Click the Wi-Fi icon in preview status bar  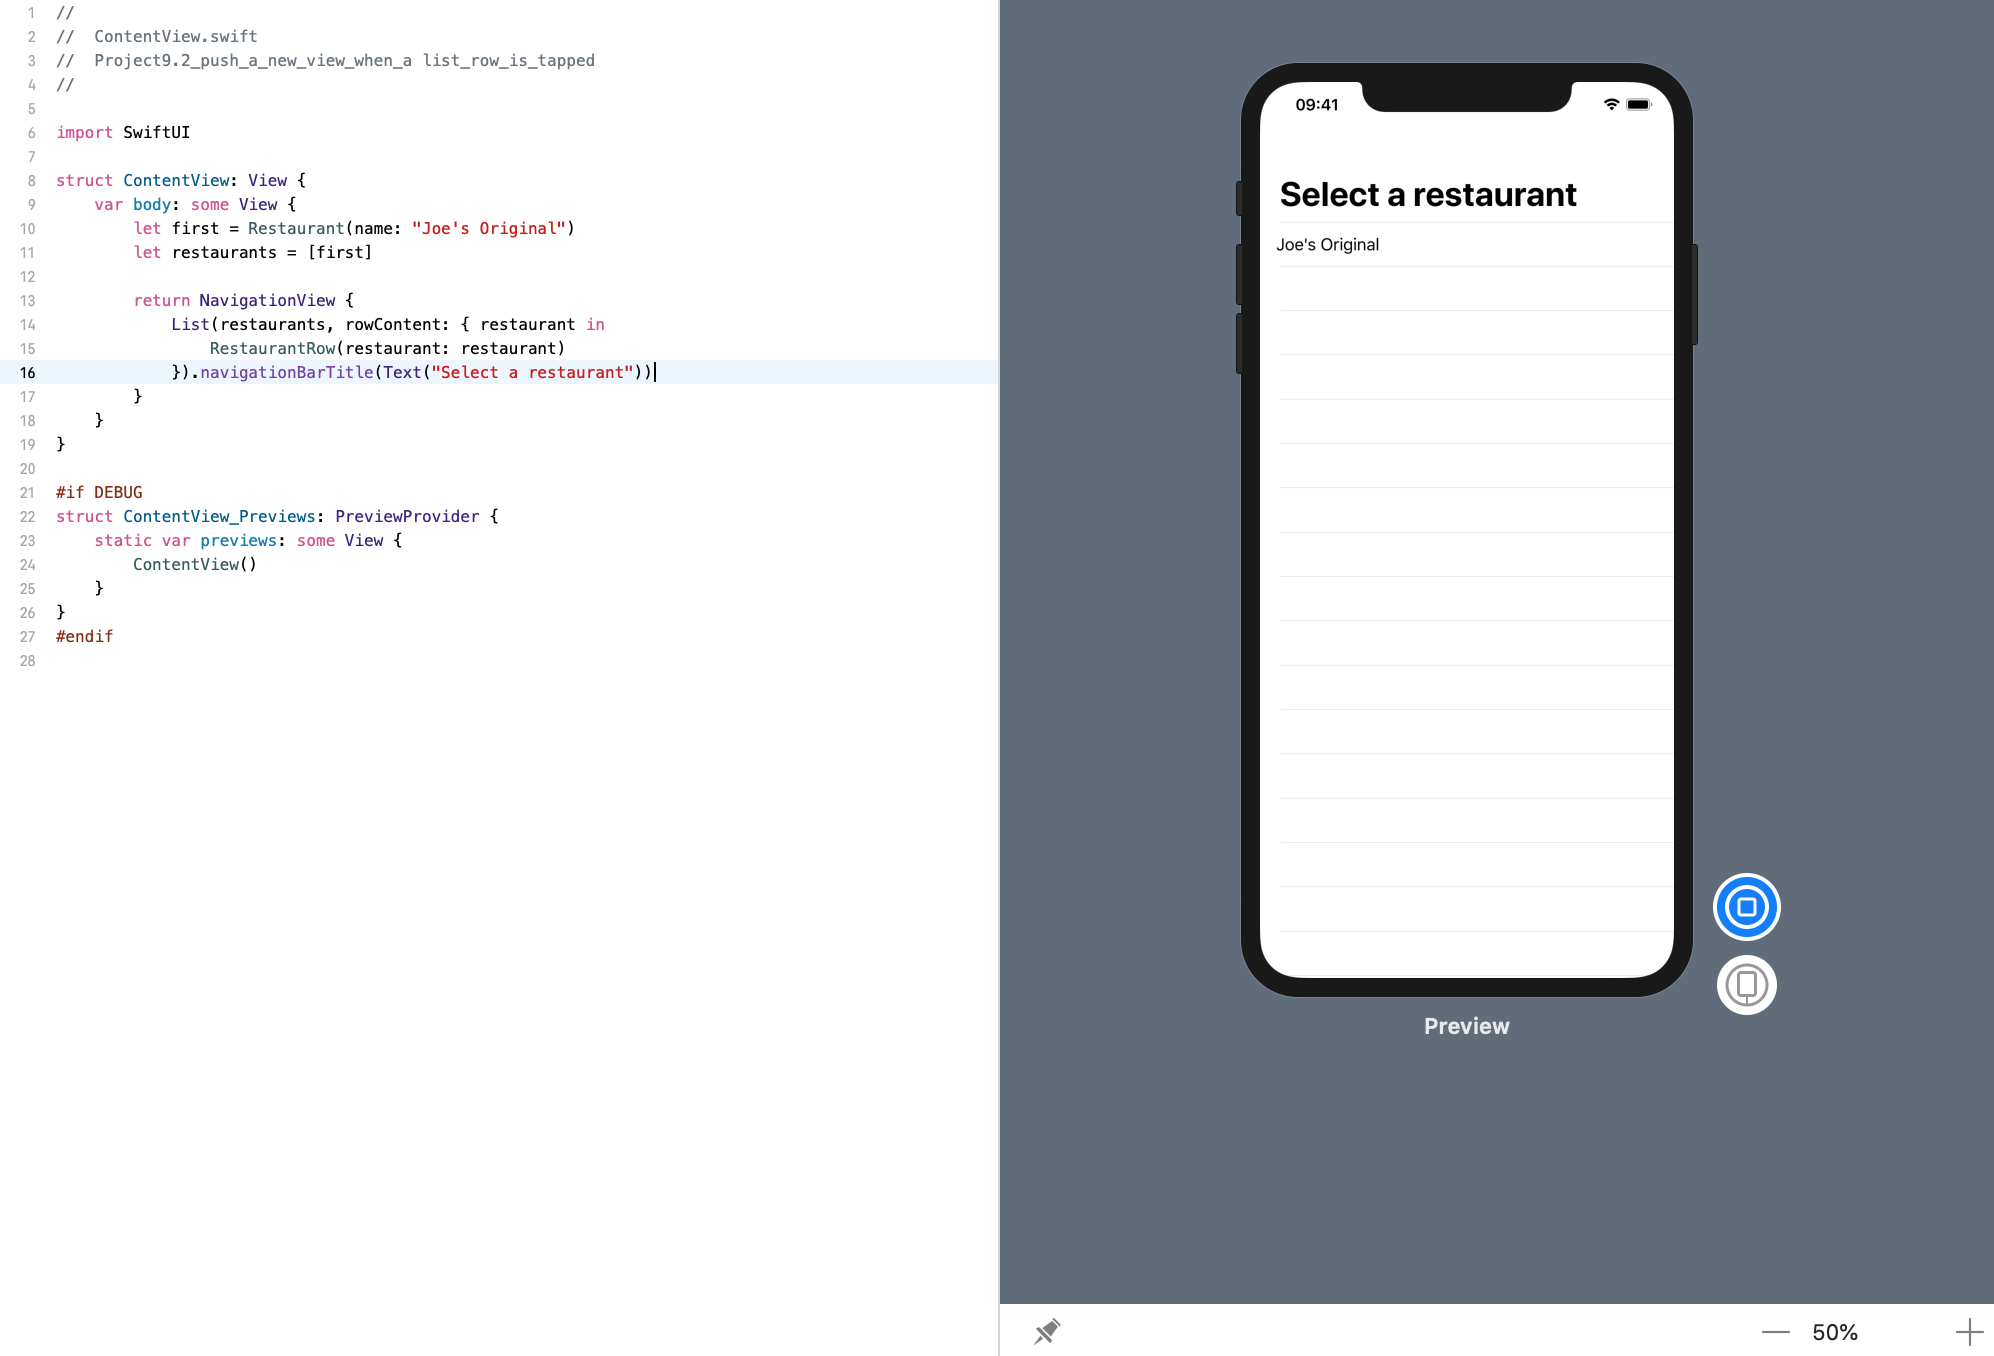[x=1611, y=104]
